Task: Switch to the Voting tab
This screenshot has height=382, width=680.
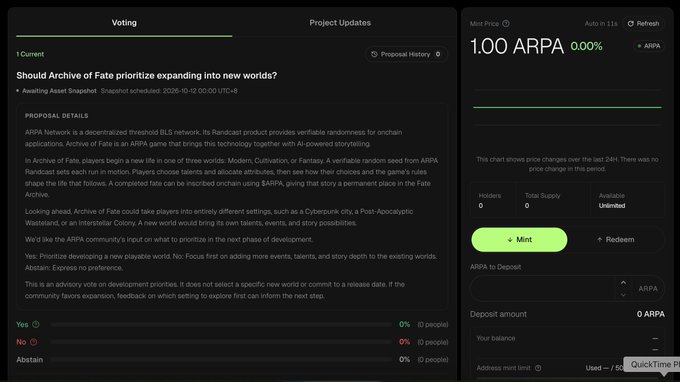Action: point(124,23)
